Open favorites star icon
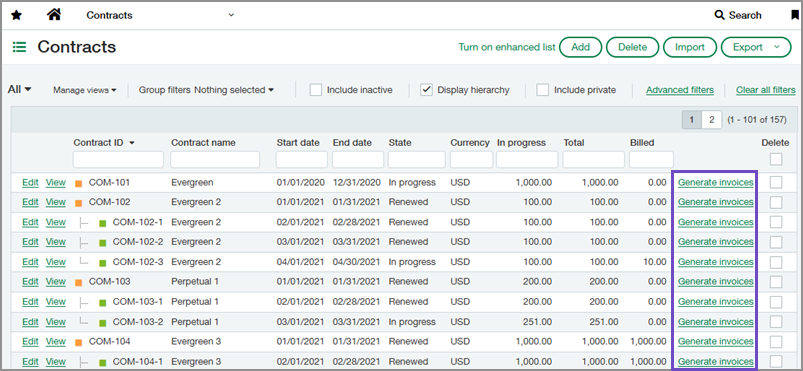Screen dimensions: 803x371 coord(16,15)
